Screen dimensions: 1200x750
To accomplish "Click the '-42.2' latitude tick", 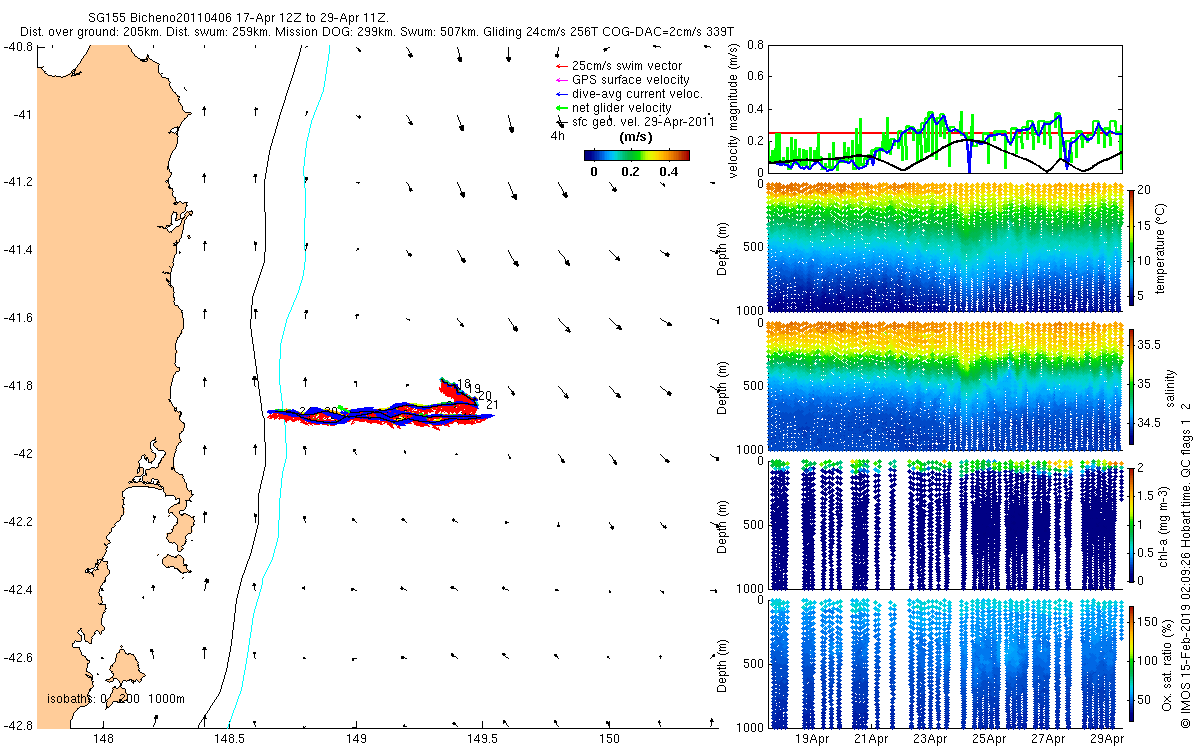I will 18,522.
